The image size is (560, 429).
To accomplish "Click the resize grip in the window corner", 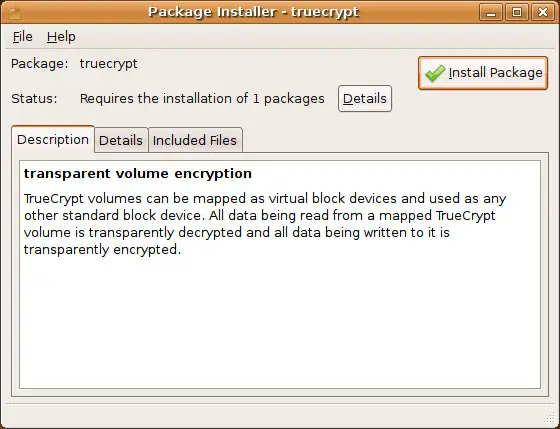I will (x=552, y=421).
